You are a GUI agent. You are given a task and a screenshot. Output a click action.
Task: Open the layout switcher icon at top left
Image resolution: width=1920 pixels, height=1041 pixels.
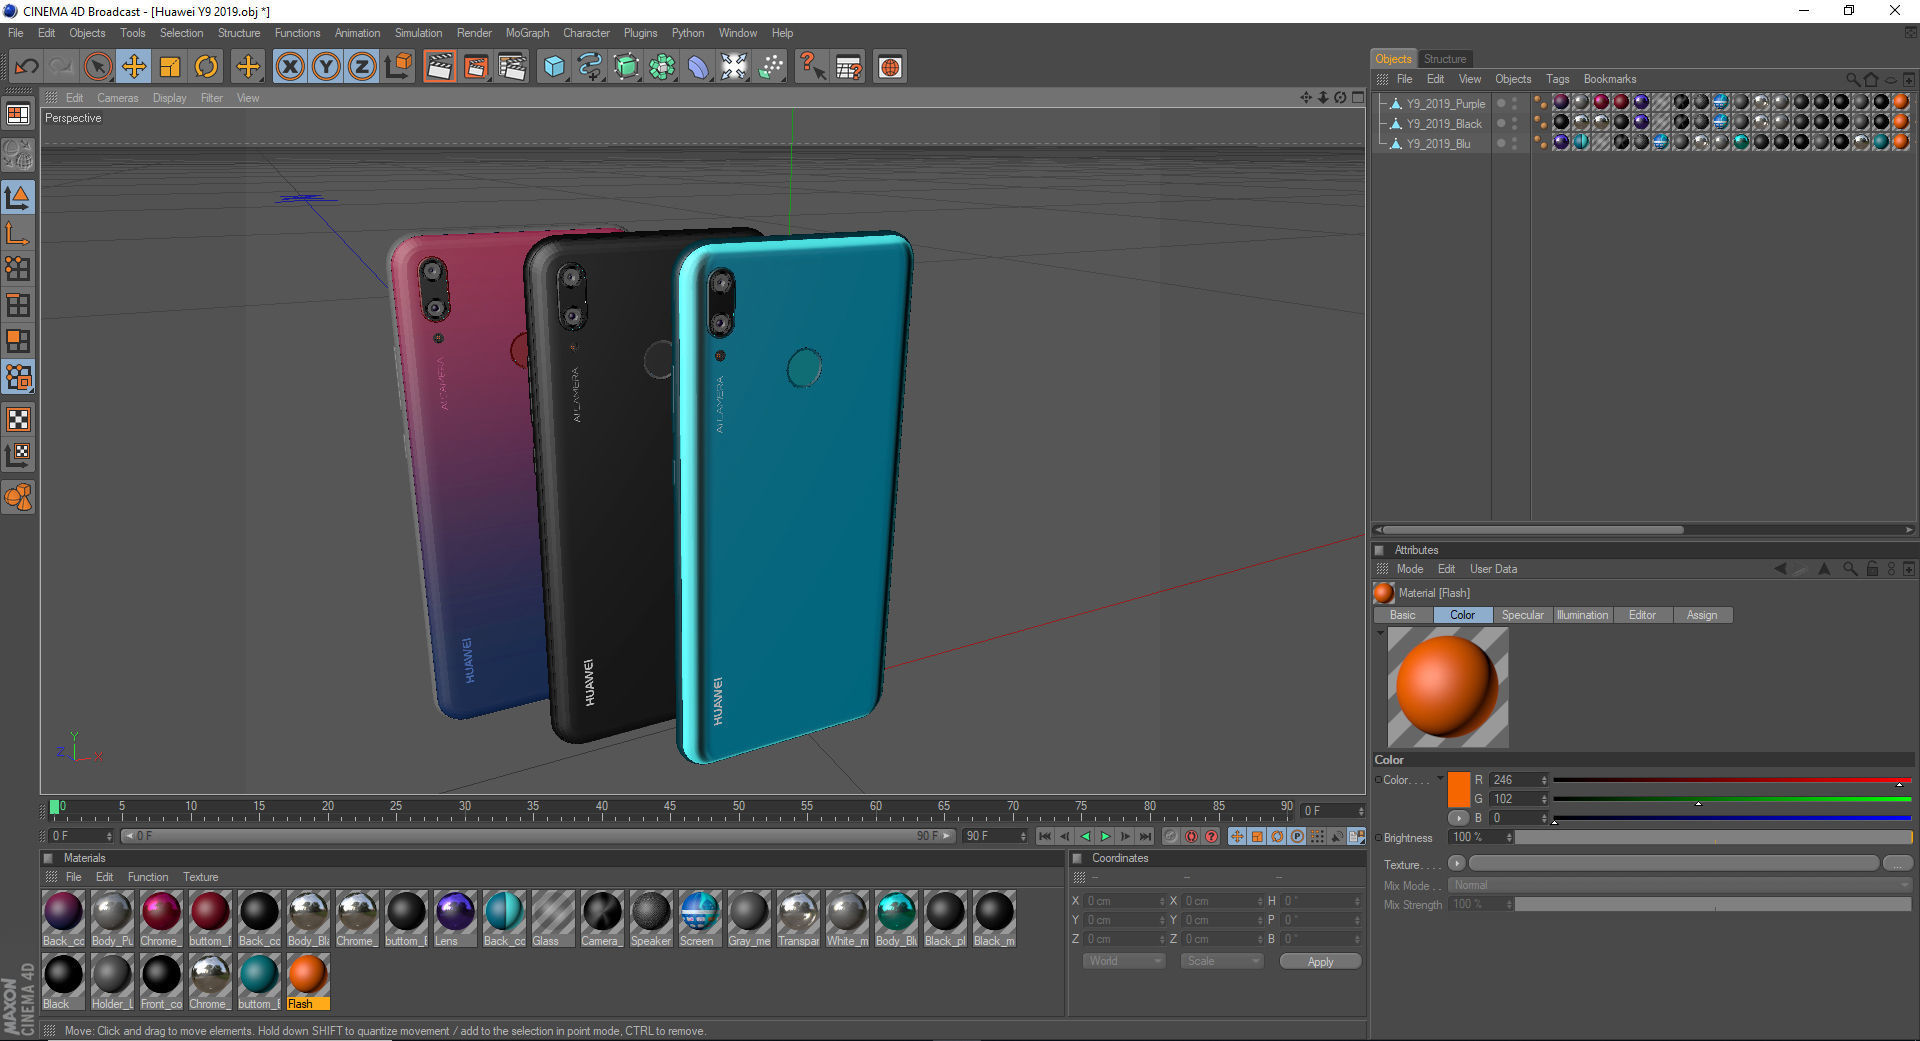pos(18,114)
